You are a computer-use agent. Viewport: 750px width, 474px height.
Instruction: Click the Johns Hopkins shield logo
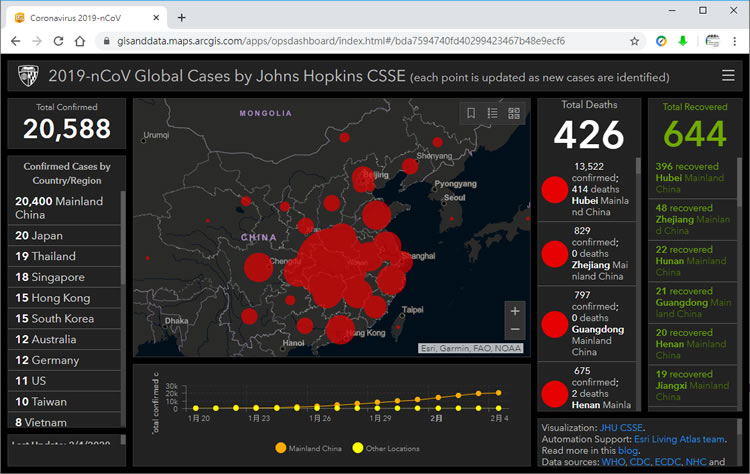pos(28,76)
